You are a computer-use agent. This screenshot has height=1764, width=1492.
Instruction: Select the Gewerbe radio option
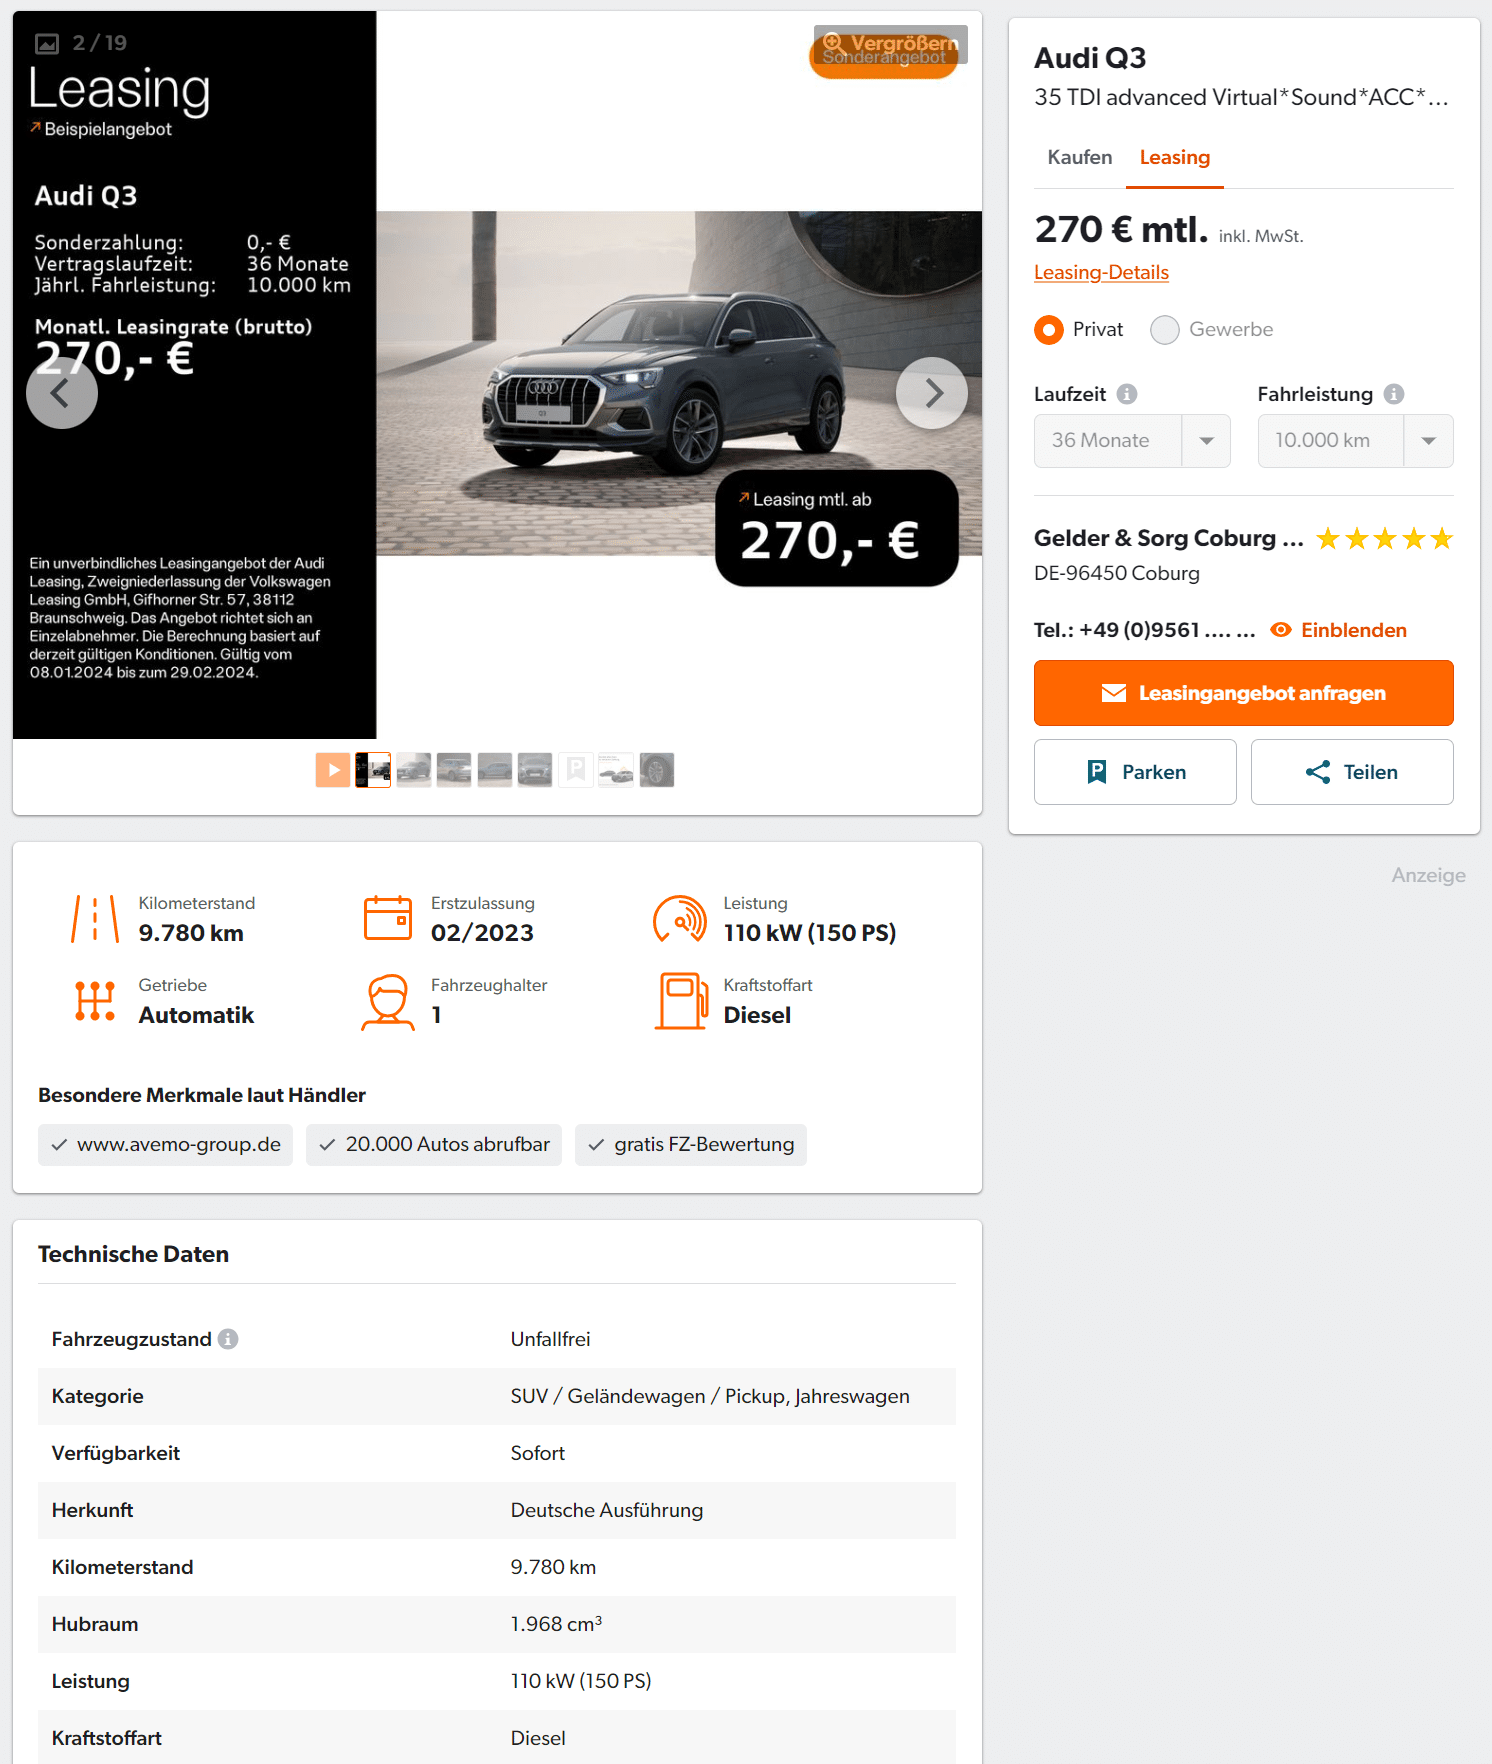(x=1165, y=330)
